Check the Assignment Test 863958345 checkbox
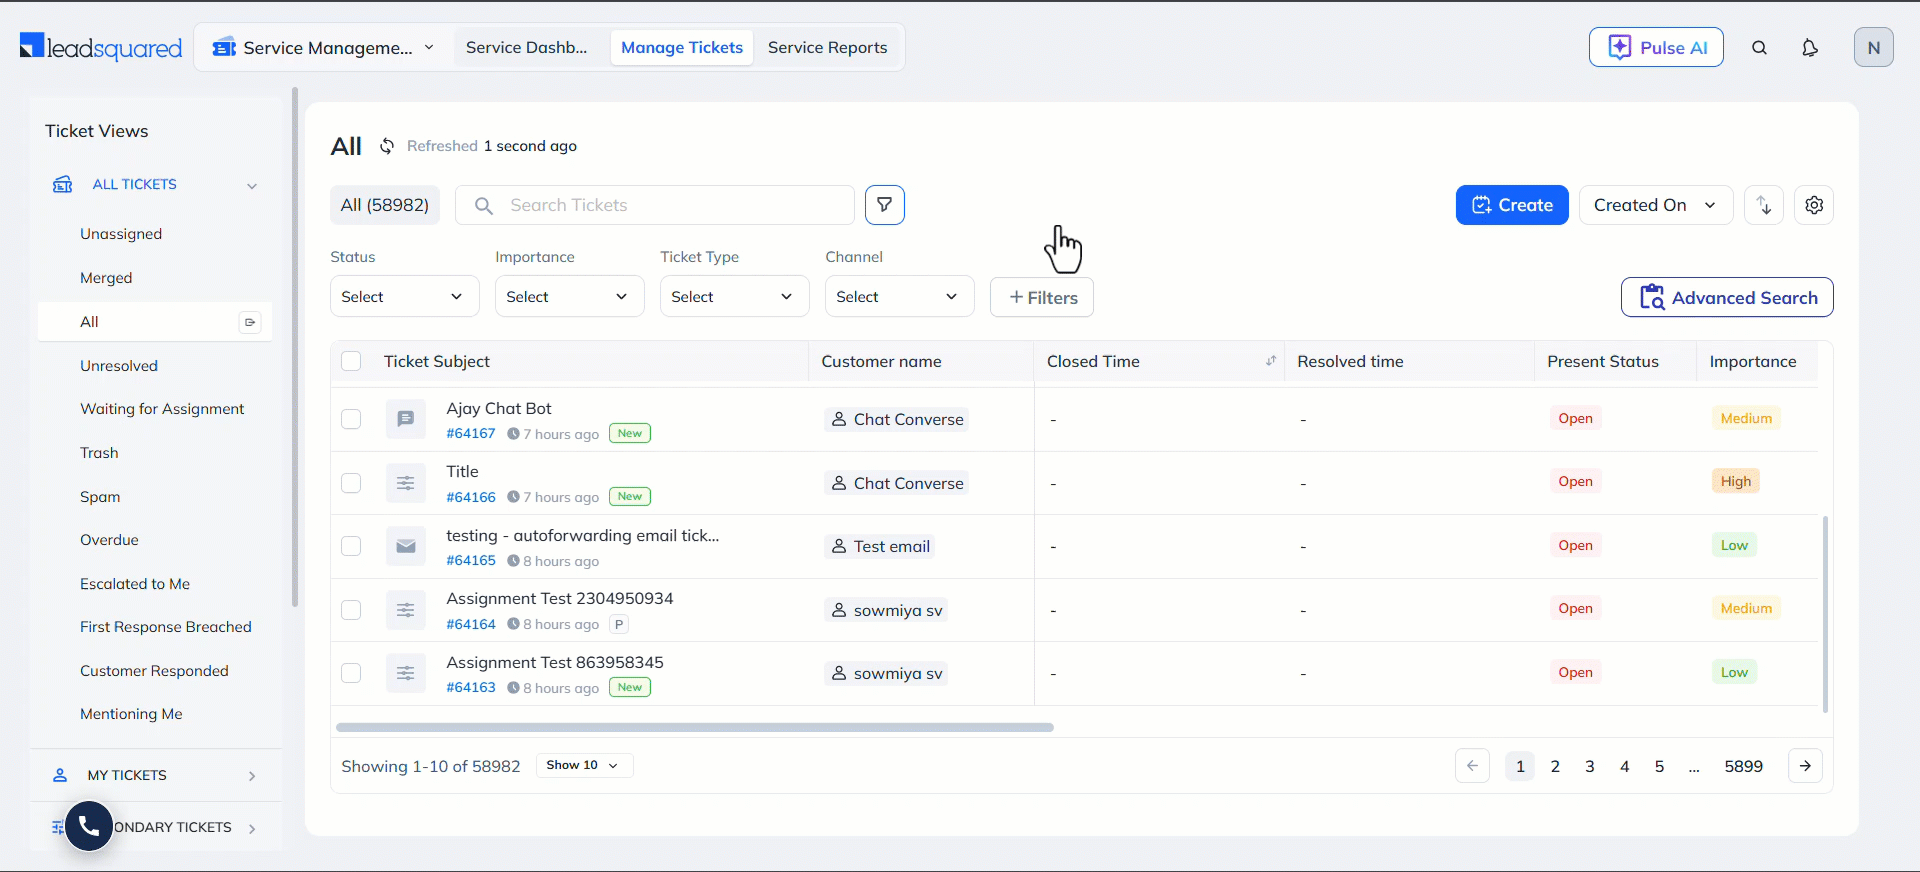Viewport: 1920px width, 872px height. click(351, 673)
